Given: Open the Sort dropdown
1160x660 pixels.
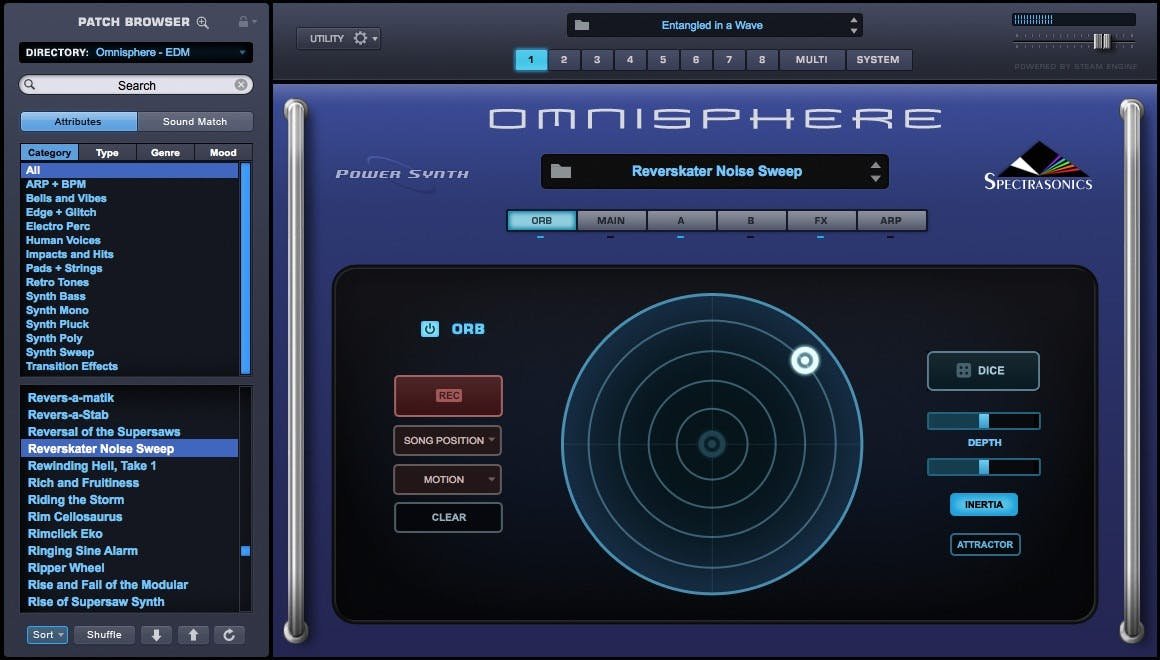Looking at the screenshot, I should 46,634.
